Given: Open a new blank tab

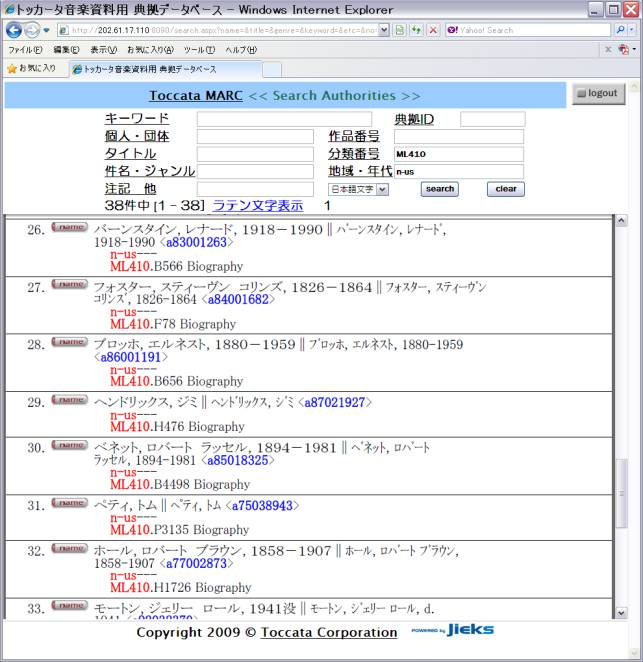Looking at the screenshot, I should [272, 70].
